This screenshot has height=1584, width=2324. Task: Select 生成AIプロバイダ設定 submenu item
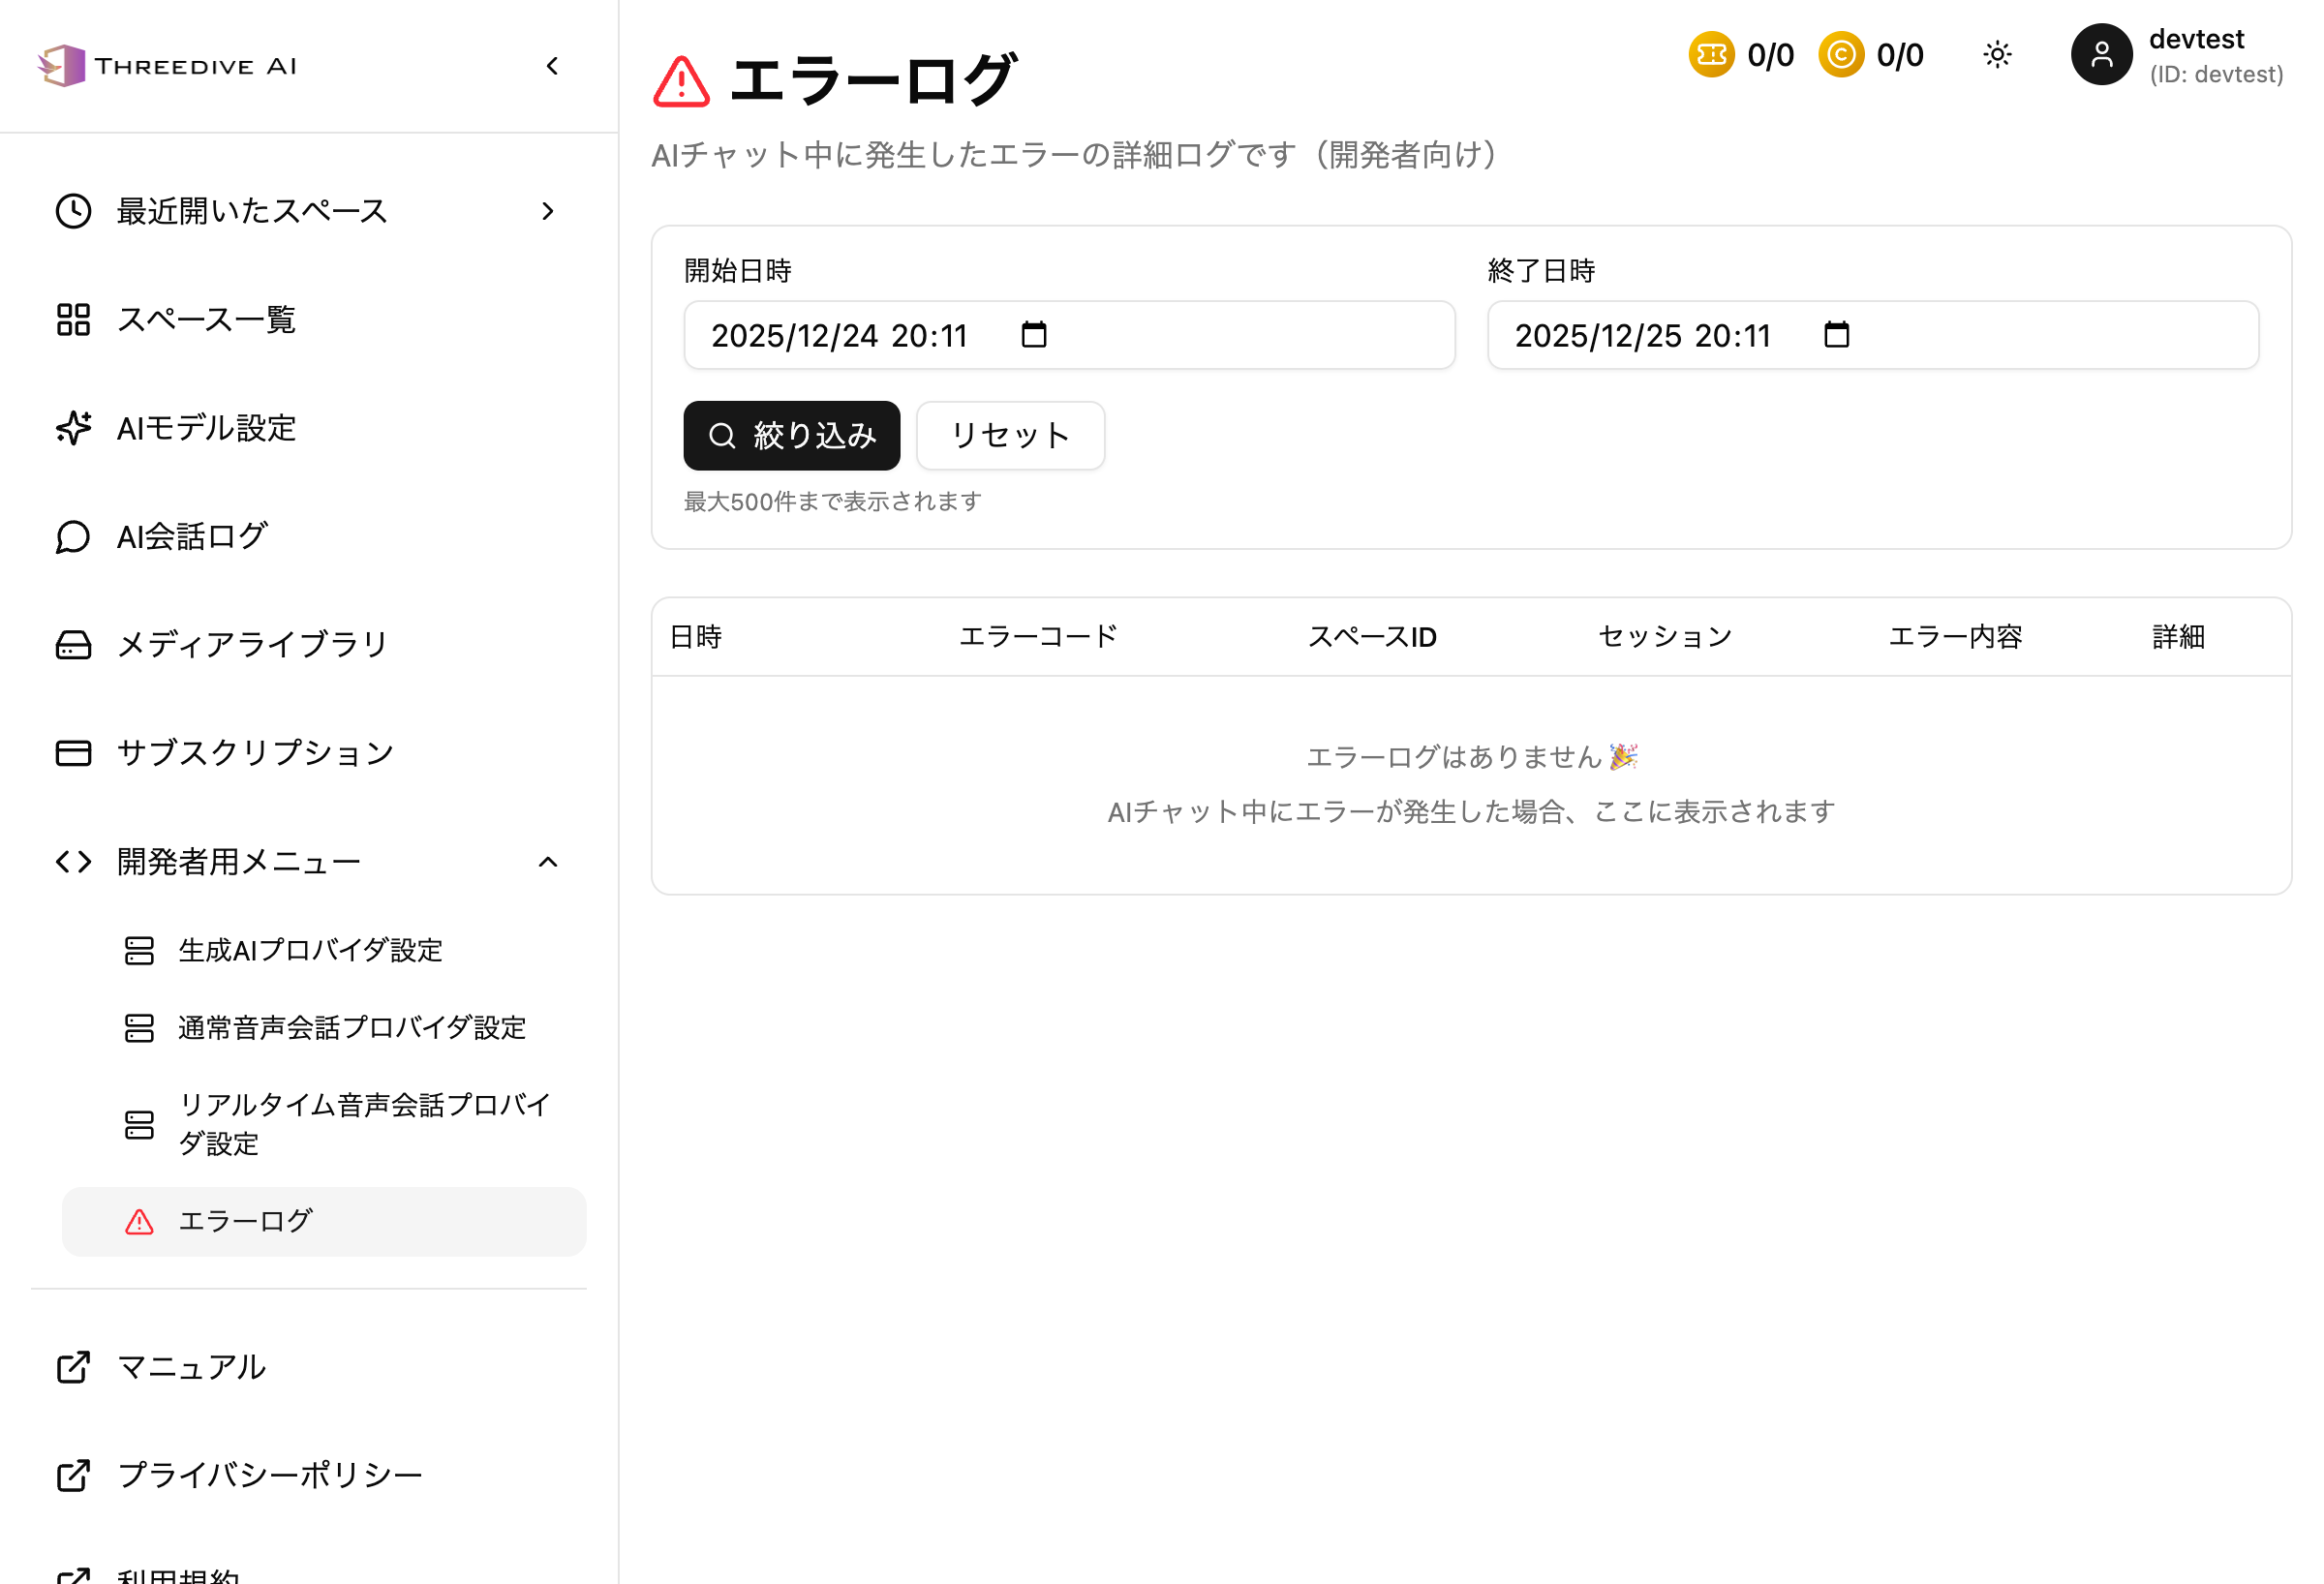[x=324, y=950]
